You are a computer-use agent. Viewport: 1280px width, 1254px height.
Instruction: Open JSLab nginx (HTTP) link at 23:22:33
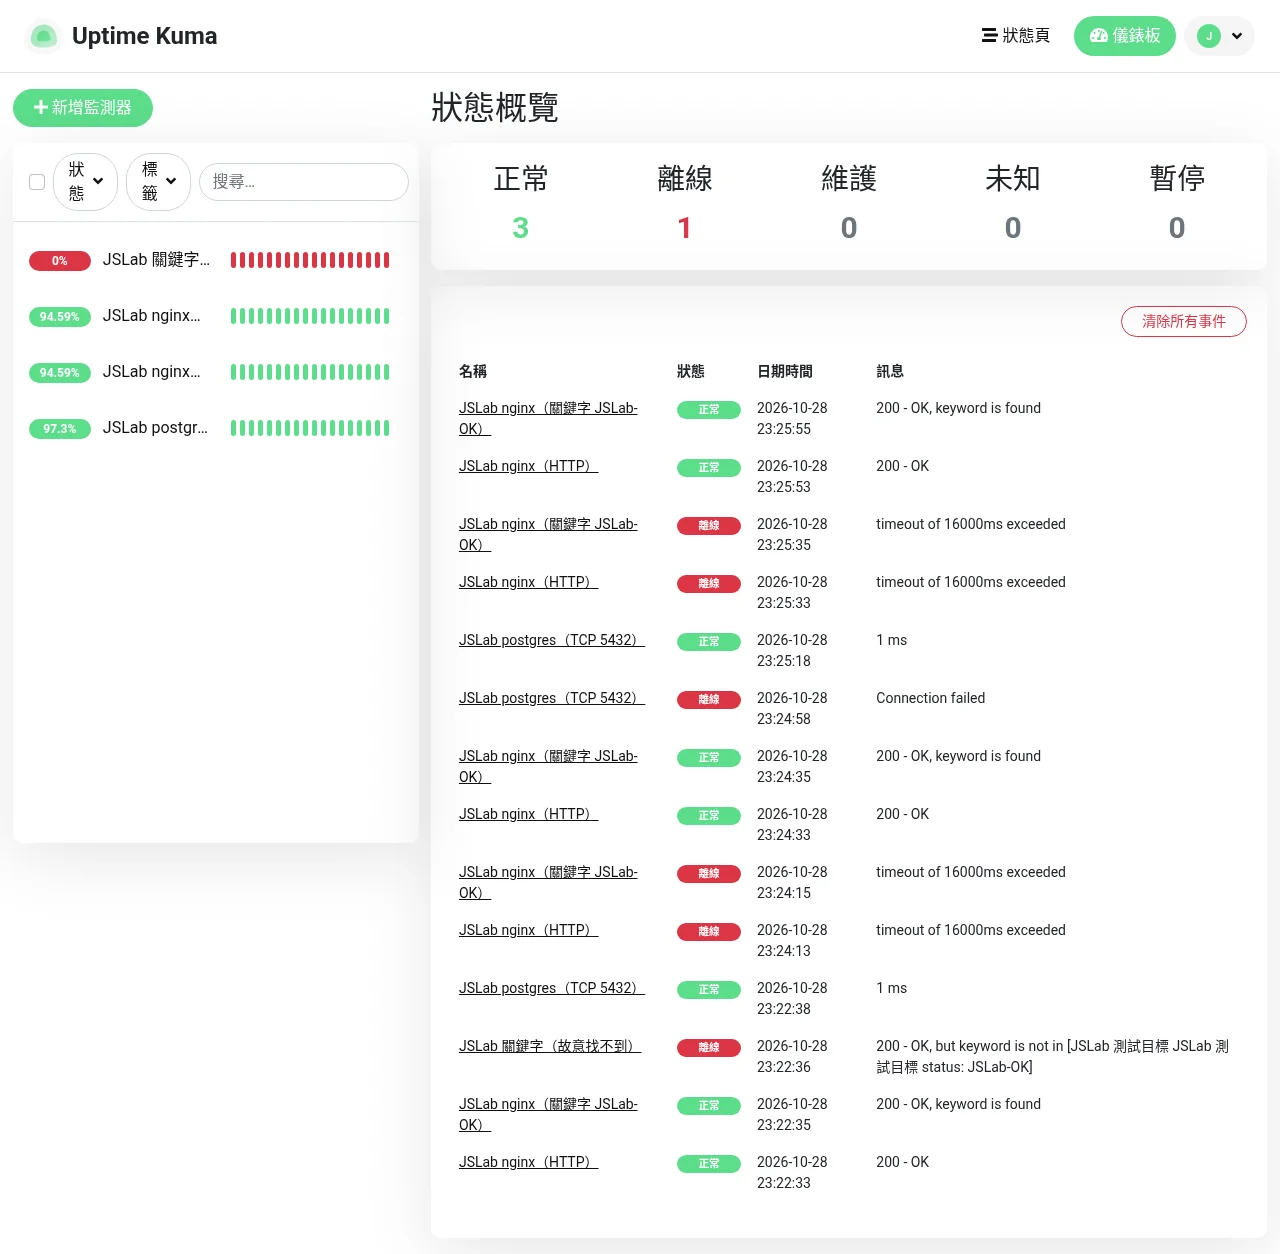coord(528,1162)
